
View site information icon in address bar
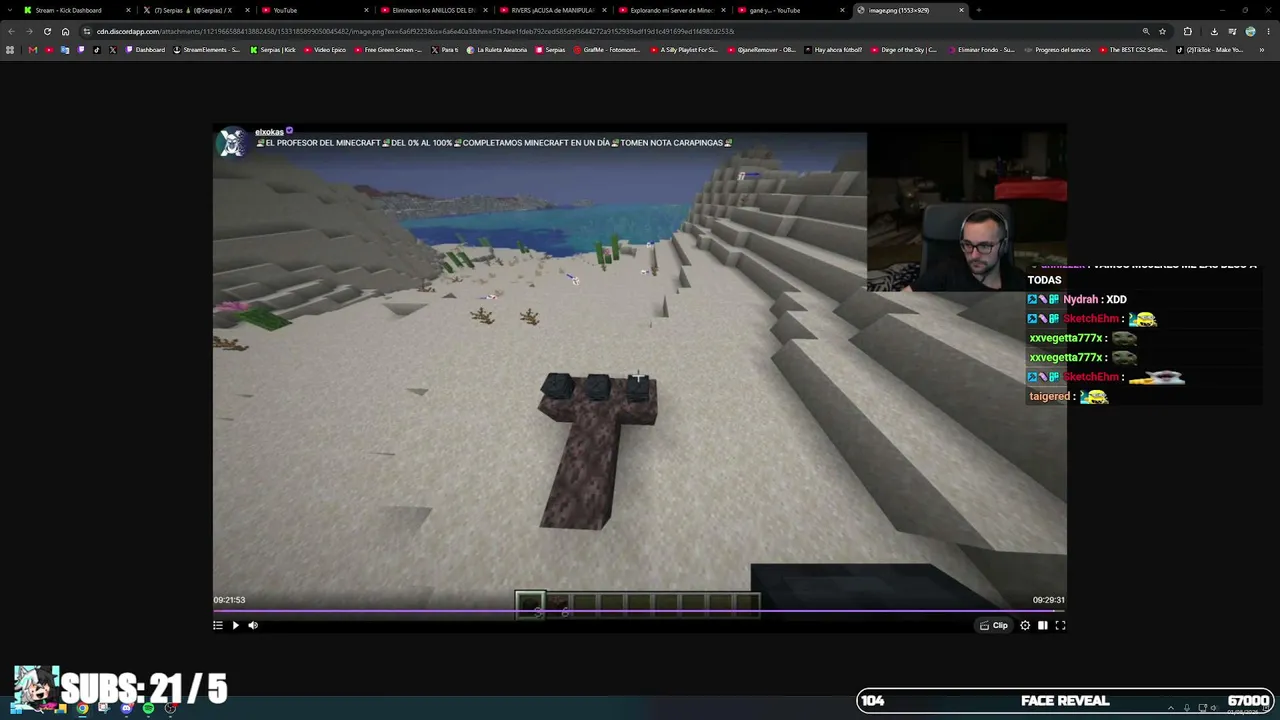87,31
